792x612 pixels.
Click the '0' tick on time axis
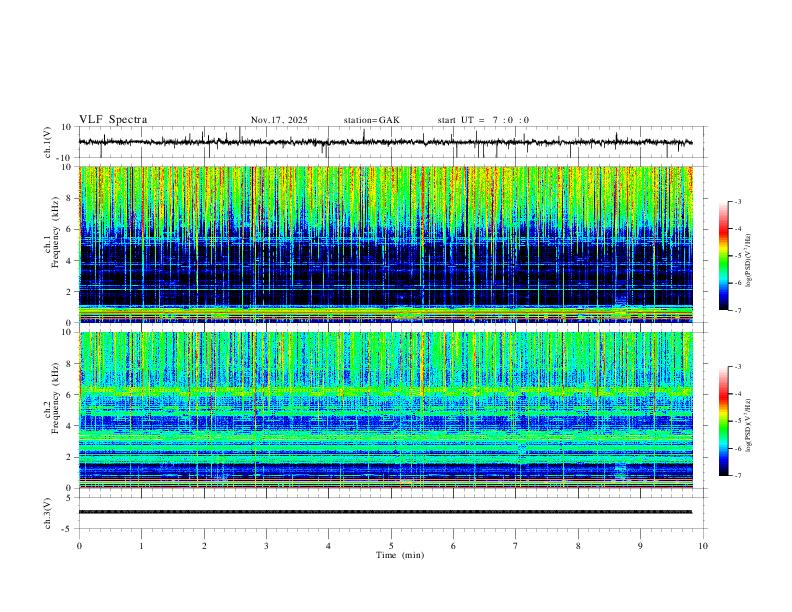[79, 546]
